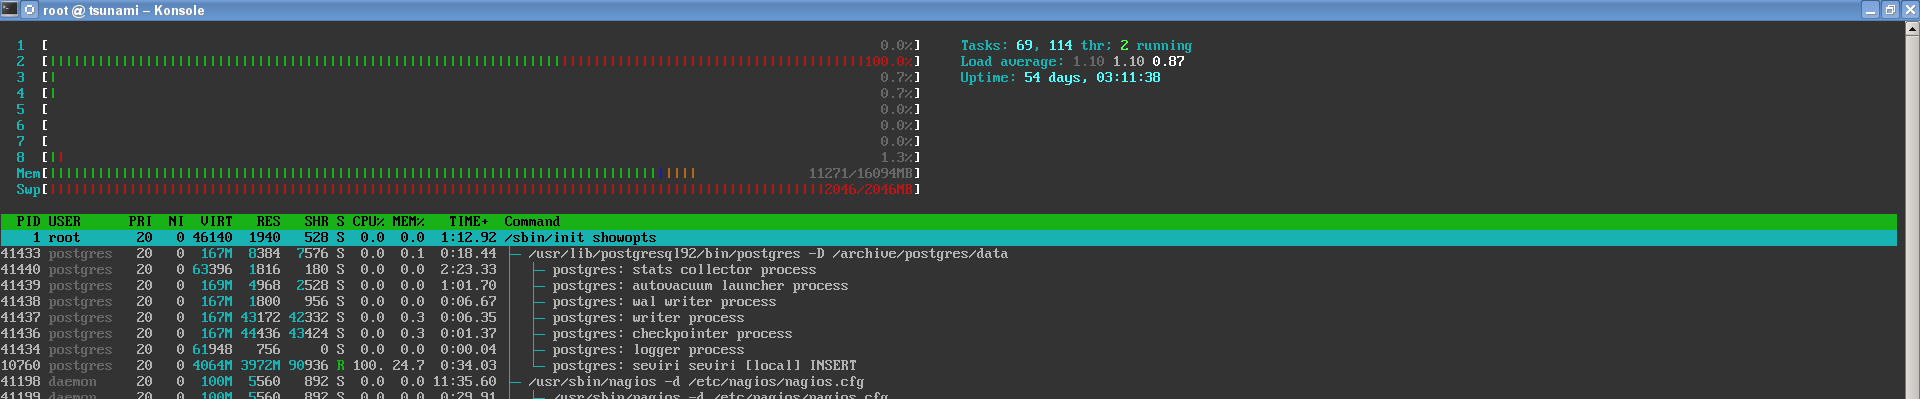The image size is (1920, 399).
Task: Open the Konsole window menu terminal icon
Action: [x=9, y=10]
